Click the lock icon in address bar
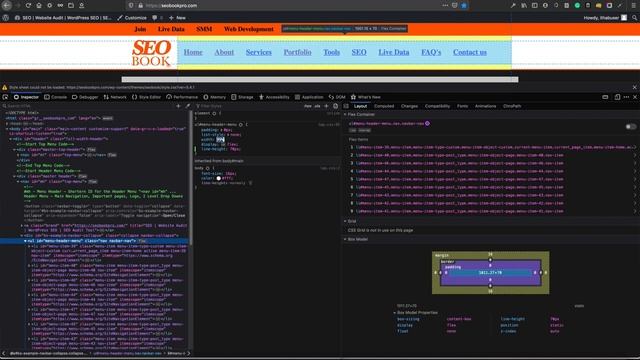Viewport: 640px width, 360px height. pyautogui.click(x=140, y=6)
